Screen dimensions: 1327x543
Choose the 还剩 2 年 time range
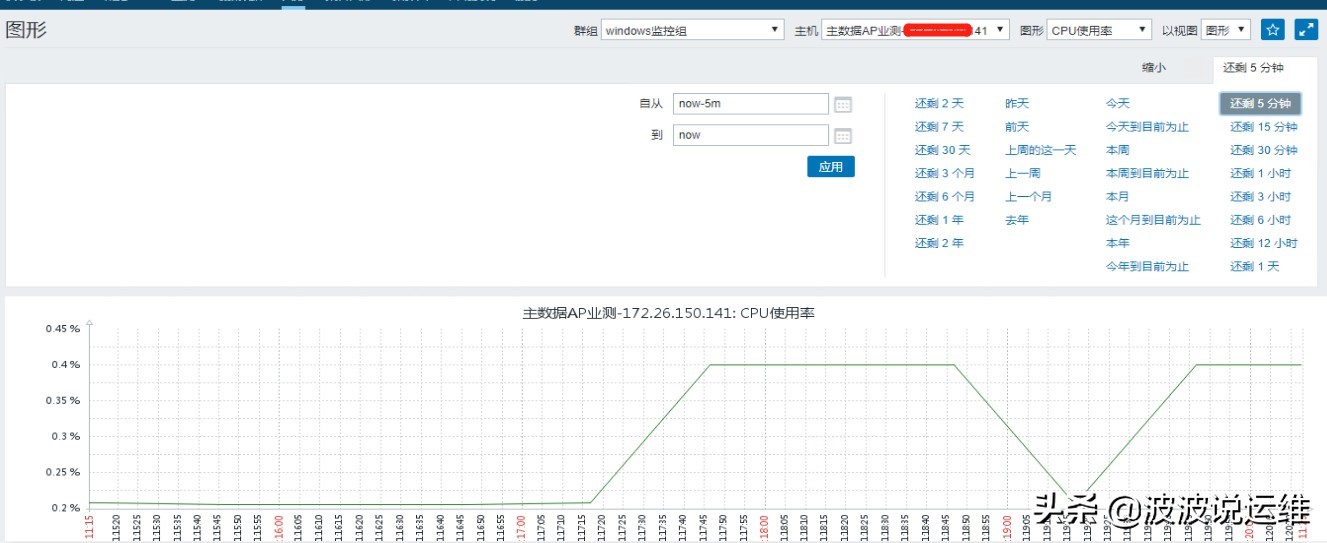(x=939, y=243)
